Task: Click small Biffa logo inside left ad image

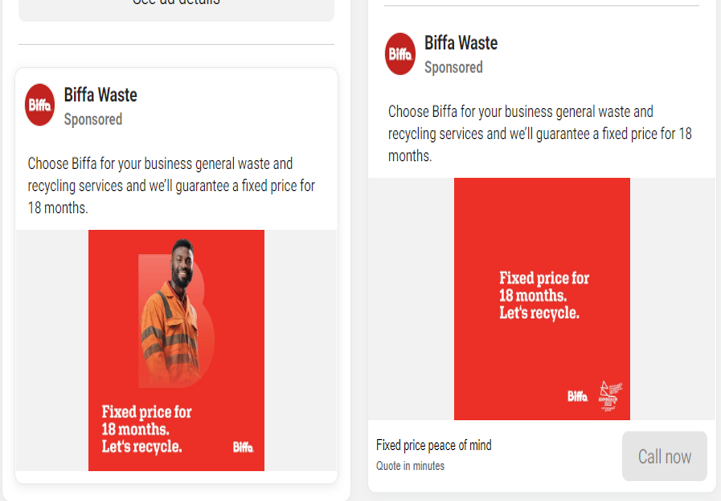Action: tap(243, 447)
